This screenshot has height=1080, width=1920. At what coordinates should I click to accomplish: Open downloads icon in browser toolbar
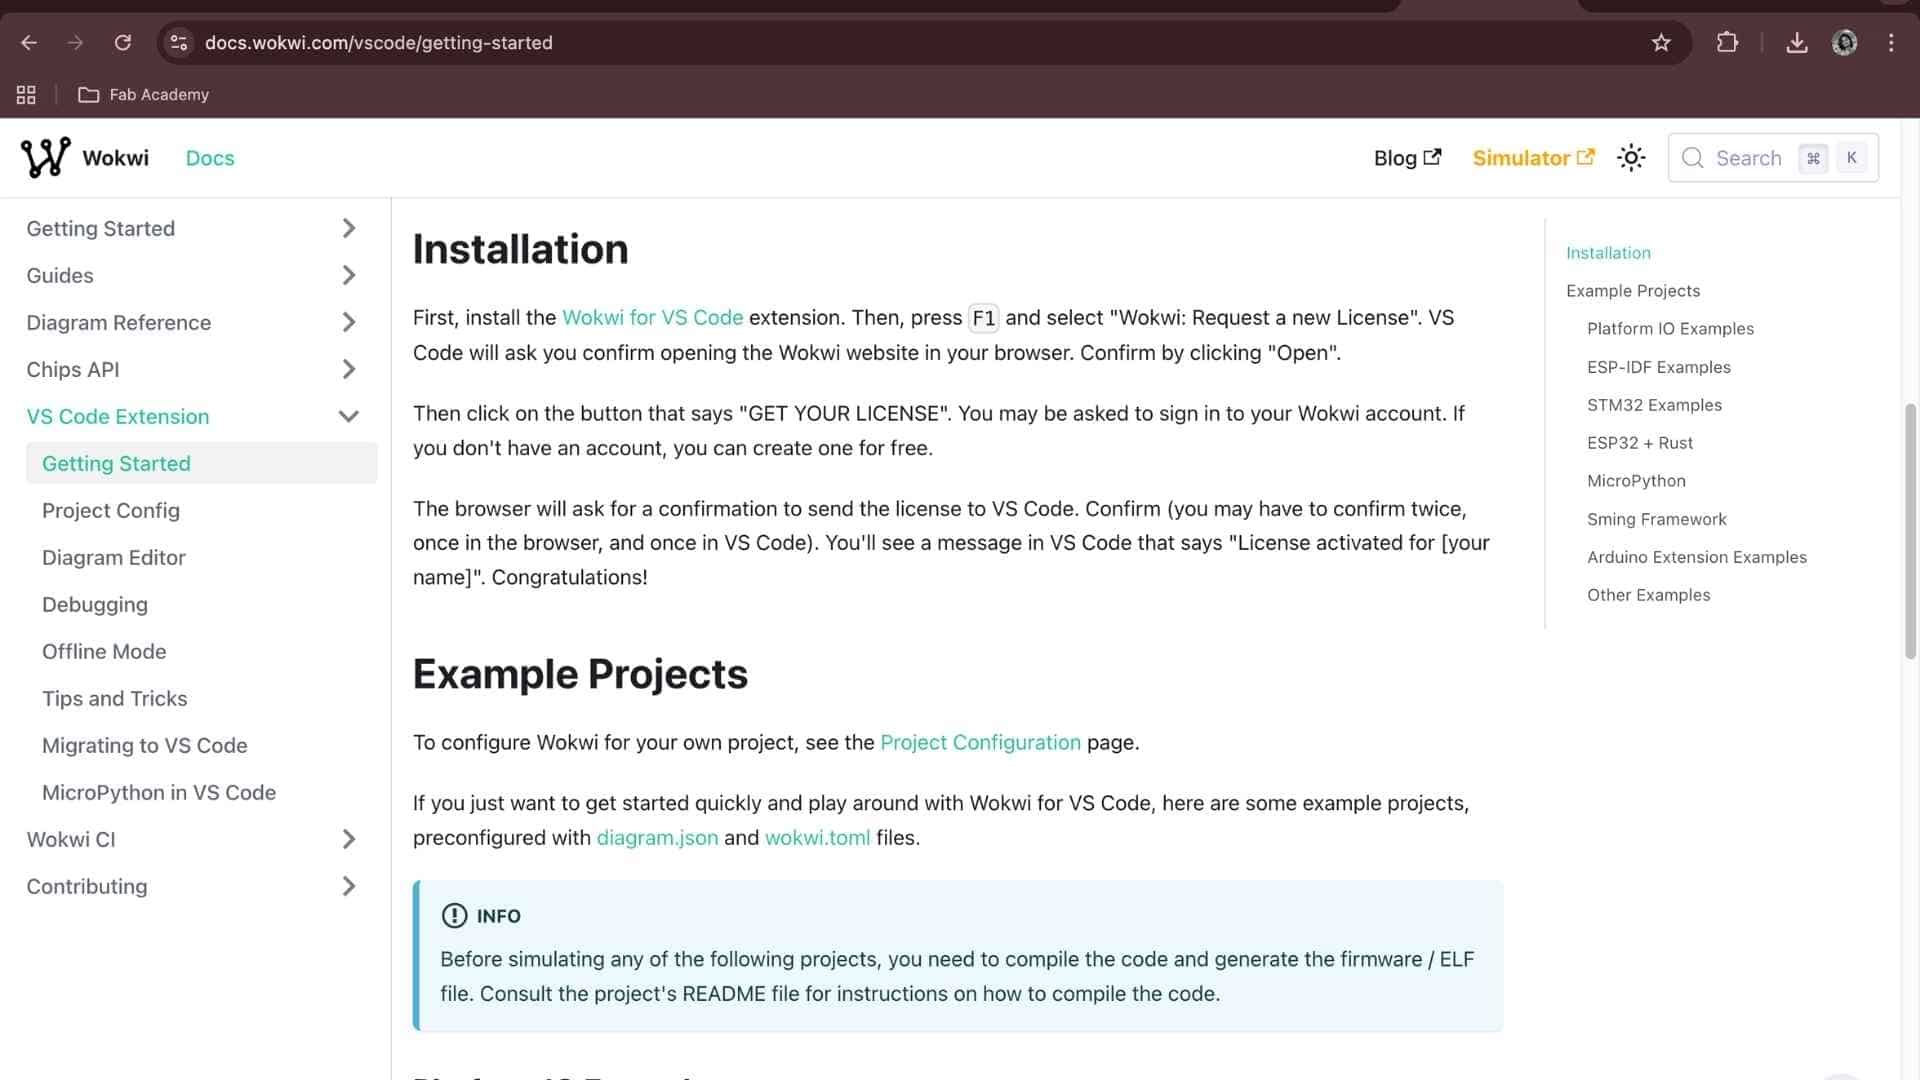coord(1797,43)
